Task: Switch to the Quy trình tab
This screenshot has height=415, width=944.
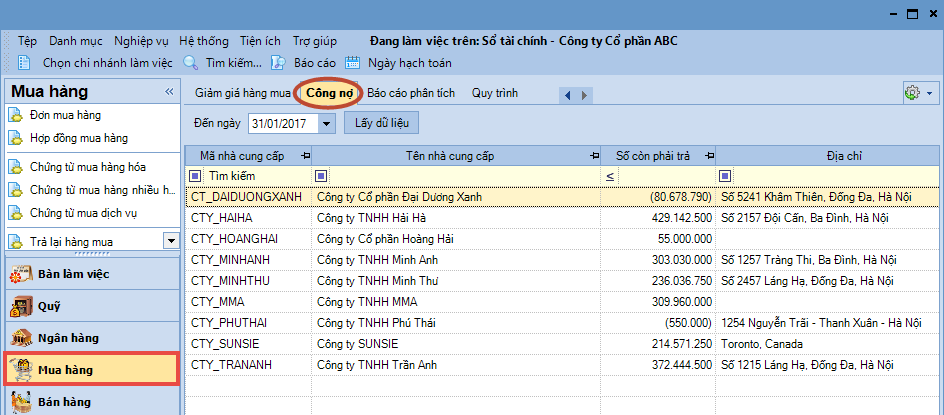Action: (495, 93)
